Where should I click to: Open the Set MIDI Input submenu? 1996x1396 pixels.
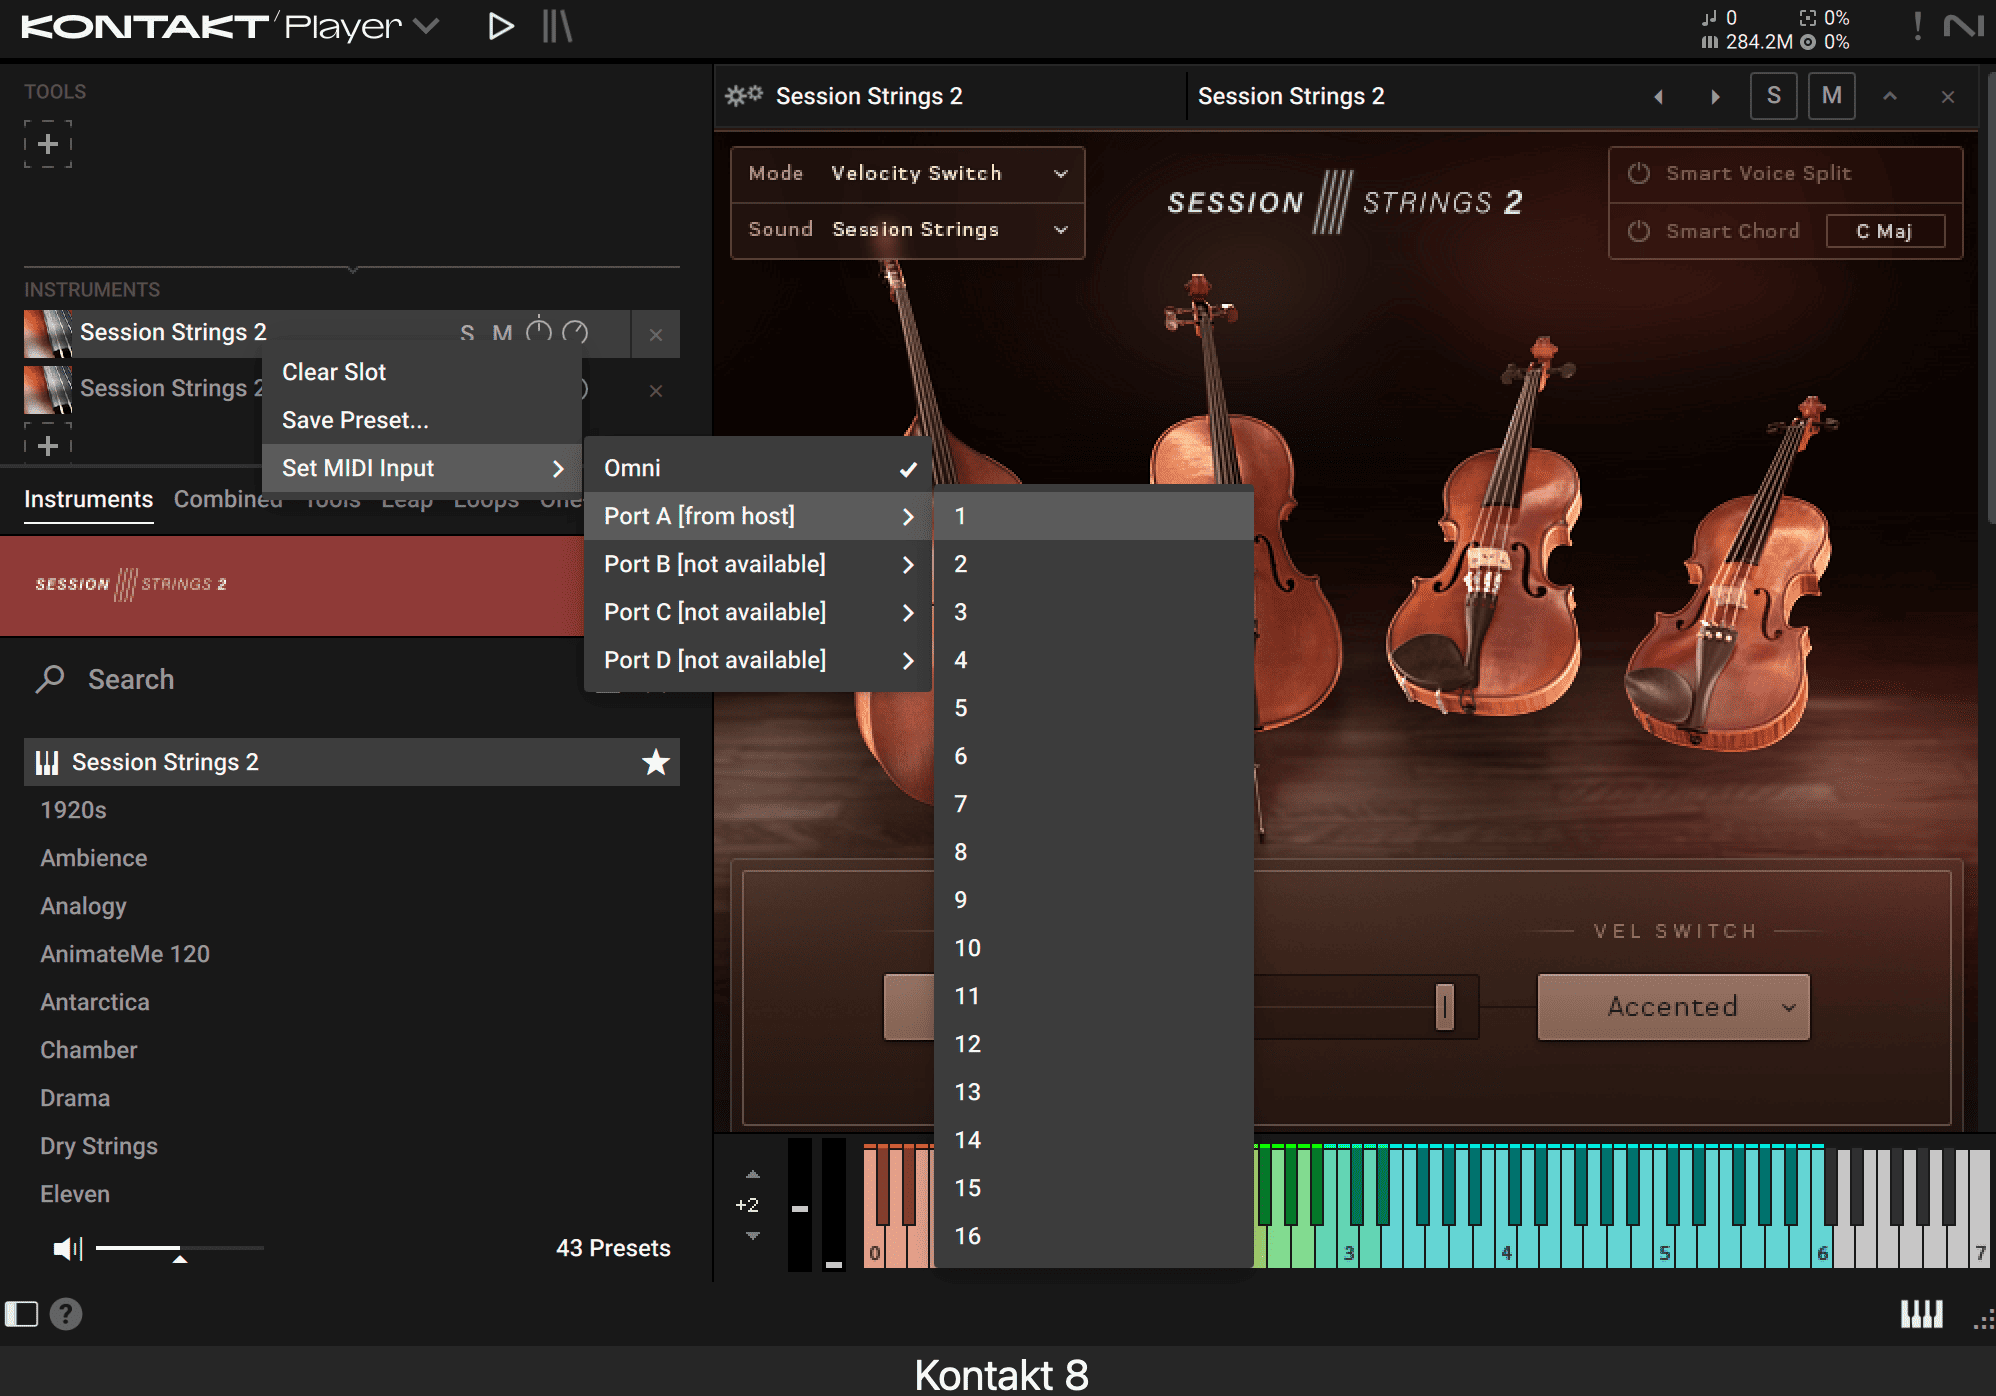422,468
